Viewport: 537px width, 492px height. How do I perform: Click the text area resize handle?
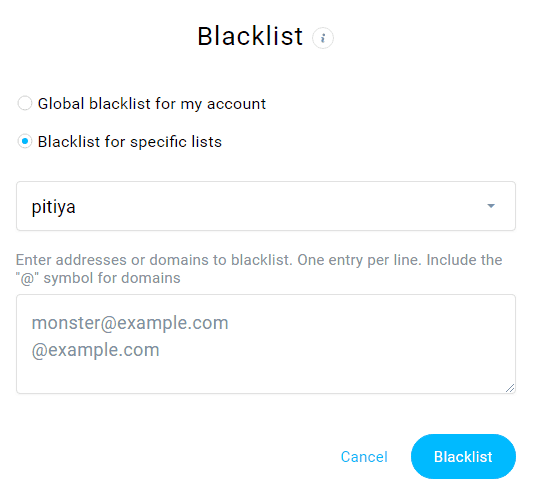point(510,388)
